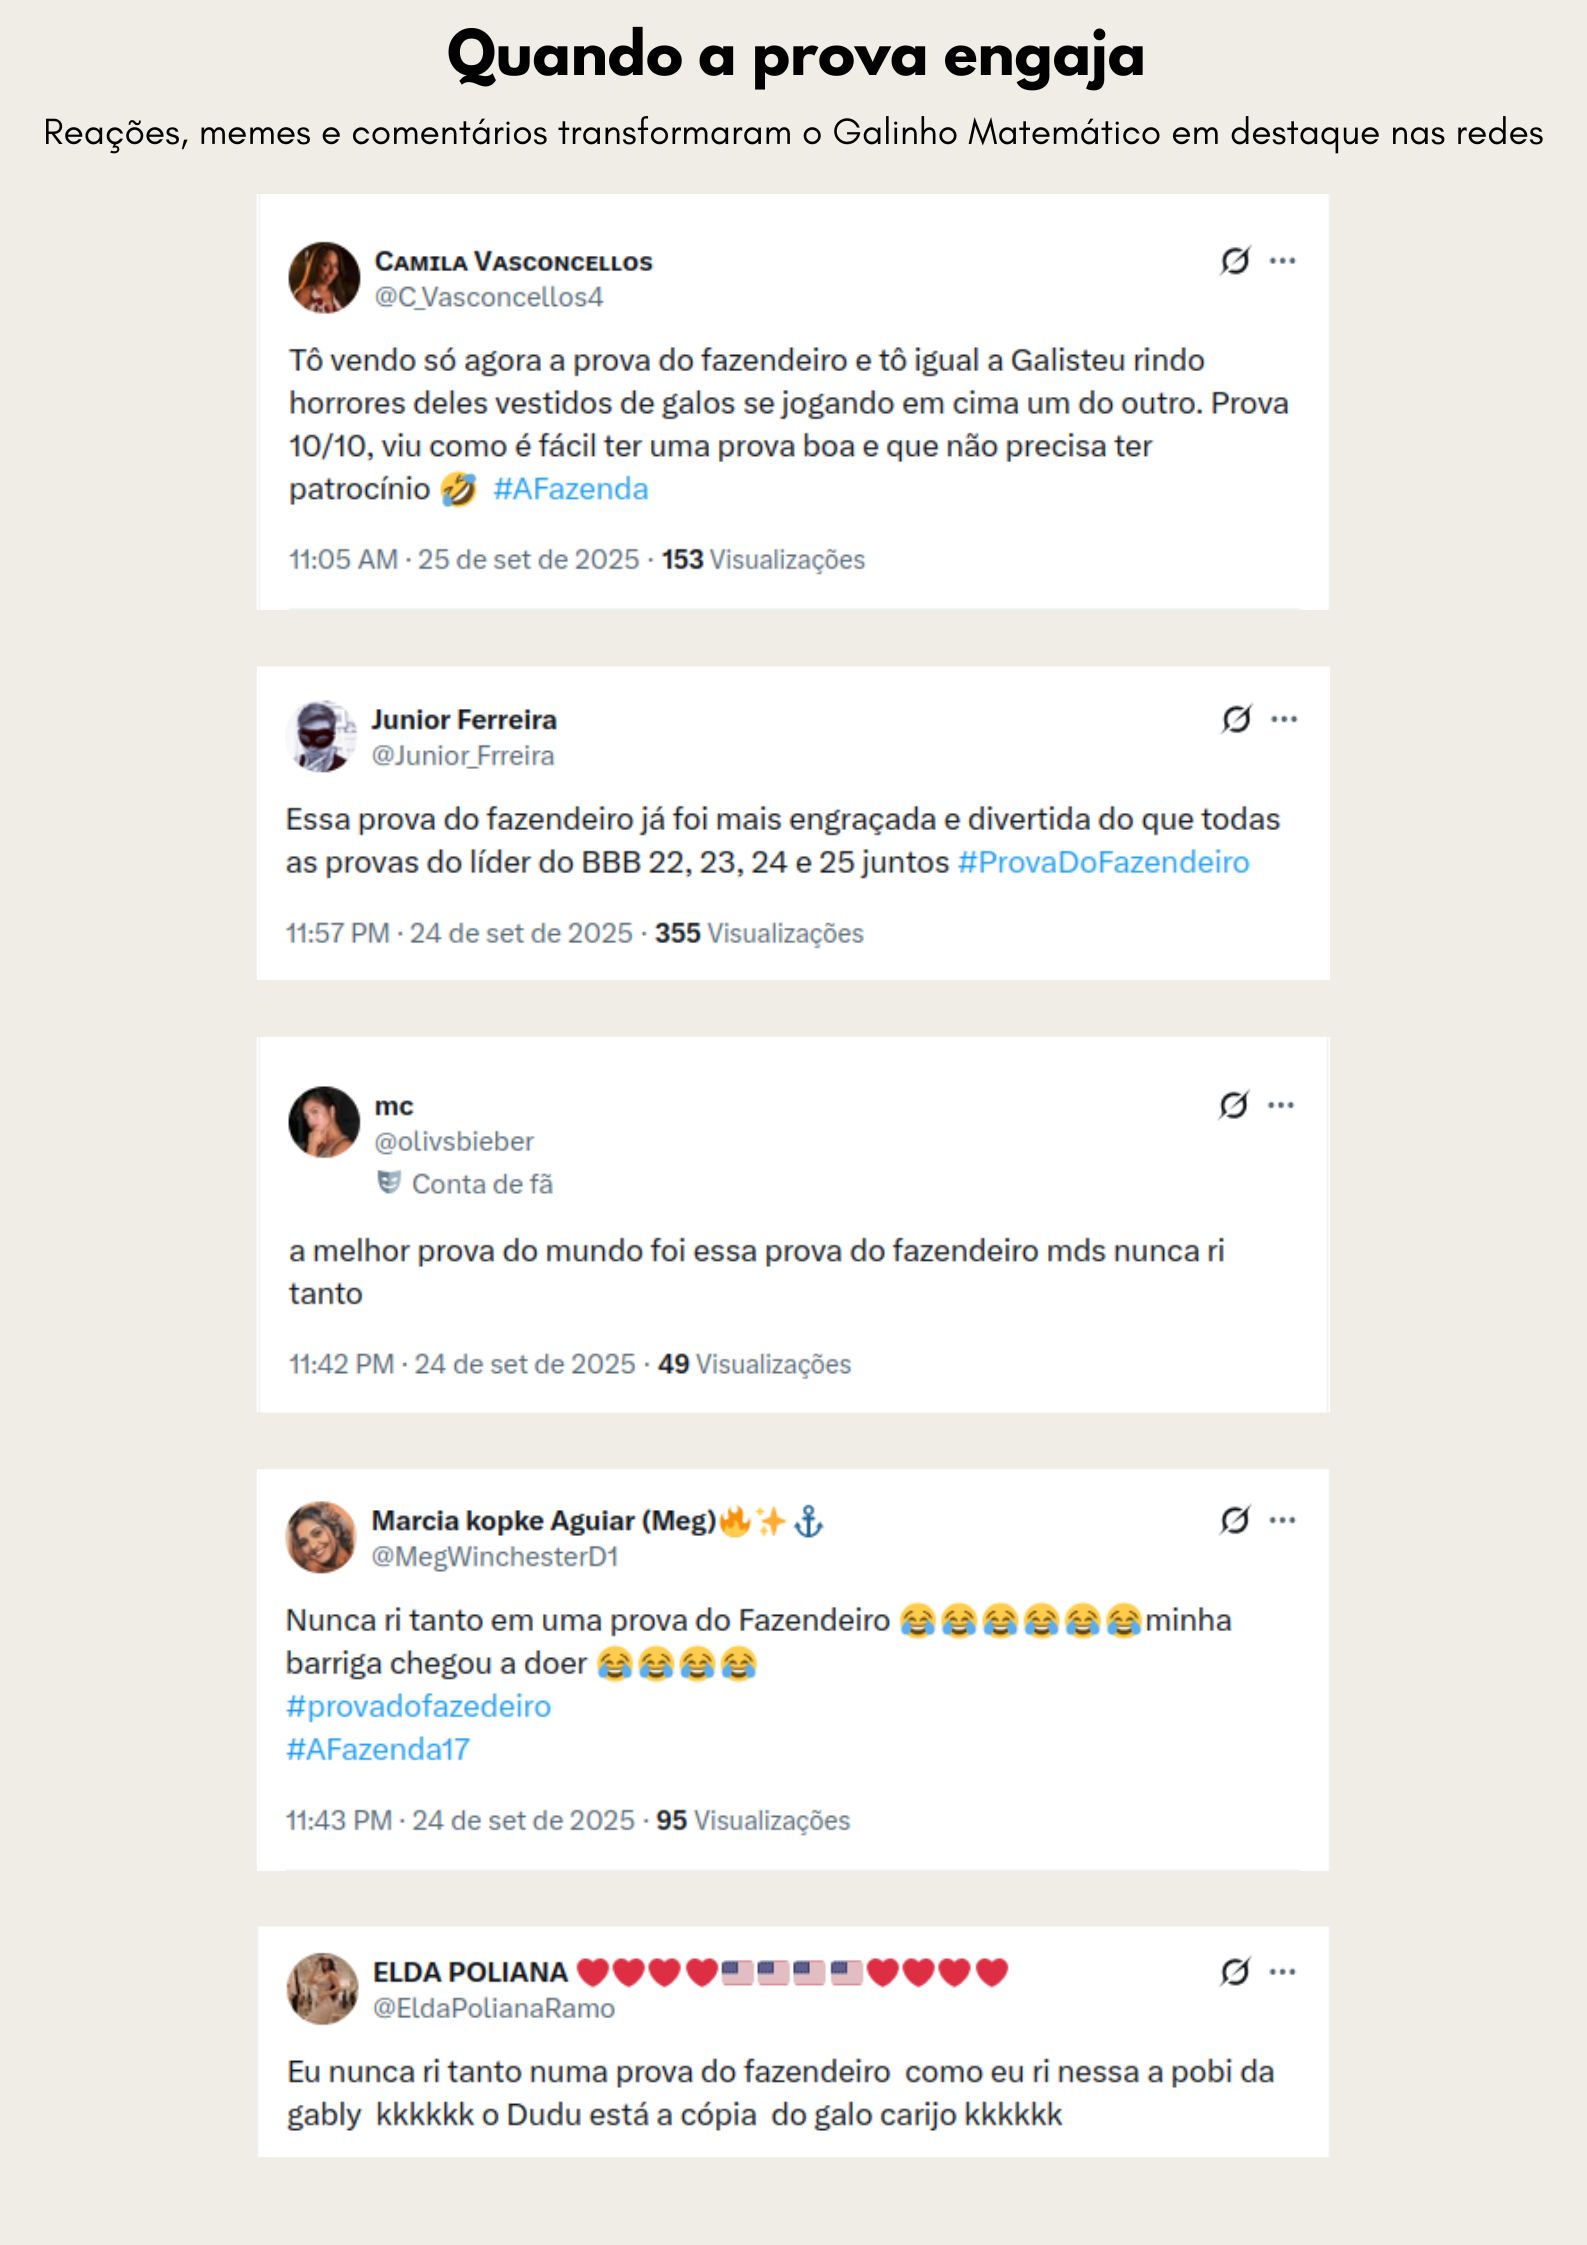Click the Grok icon on Camila Vasconcellos's tweet
The width and height of the screenshot is (1587, 2245).
[x=1235, y=261]
